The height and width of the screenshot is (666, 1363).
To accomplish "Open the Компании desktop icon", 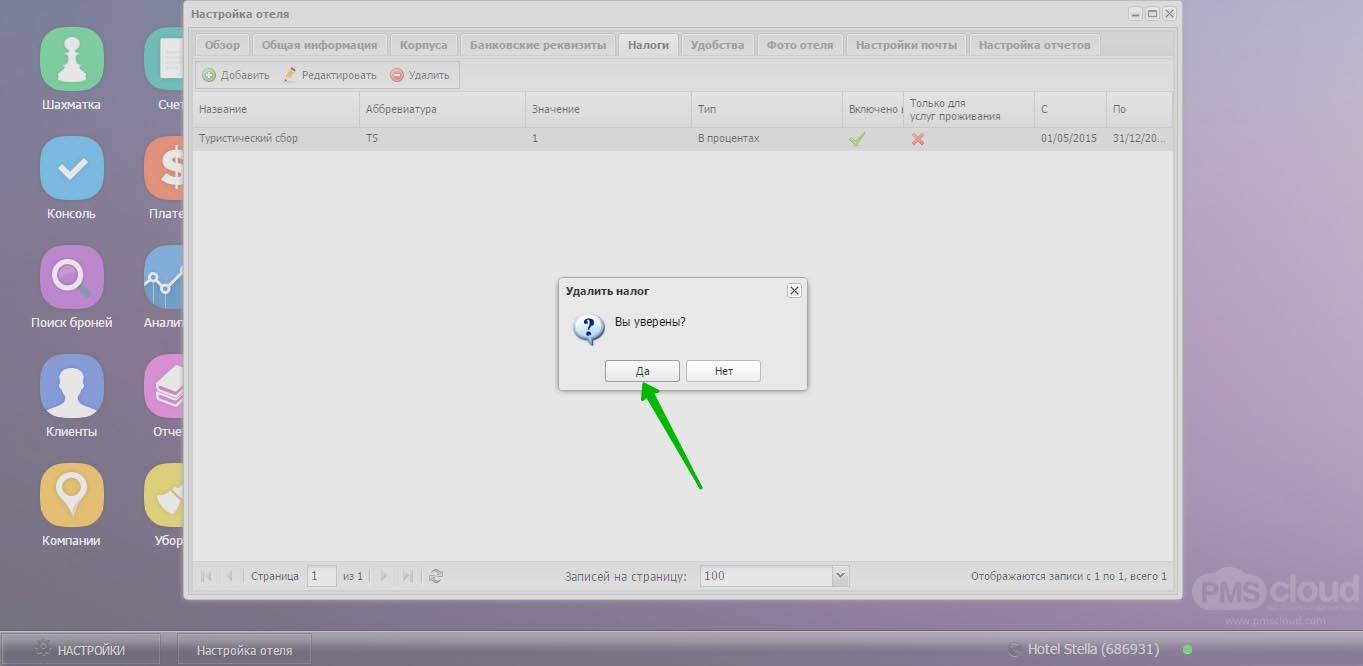I will tap(72, 495).
